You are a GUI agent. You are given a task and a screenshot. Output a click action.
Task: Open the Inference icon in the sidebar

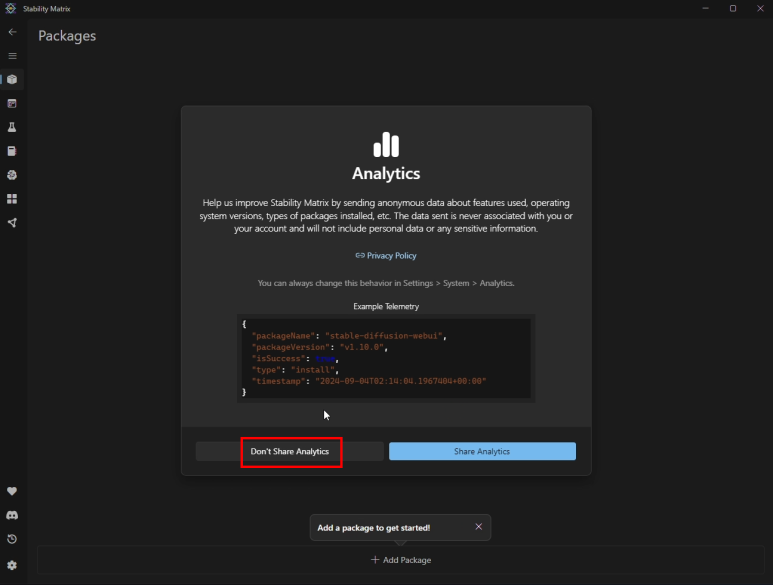pyautogui.click(x=12, y=103)
